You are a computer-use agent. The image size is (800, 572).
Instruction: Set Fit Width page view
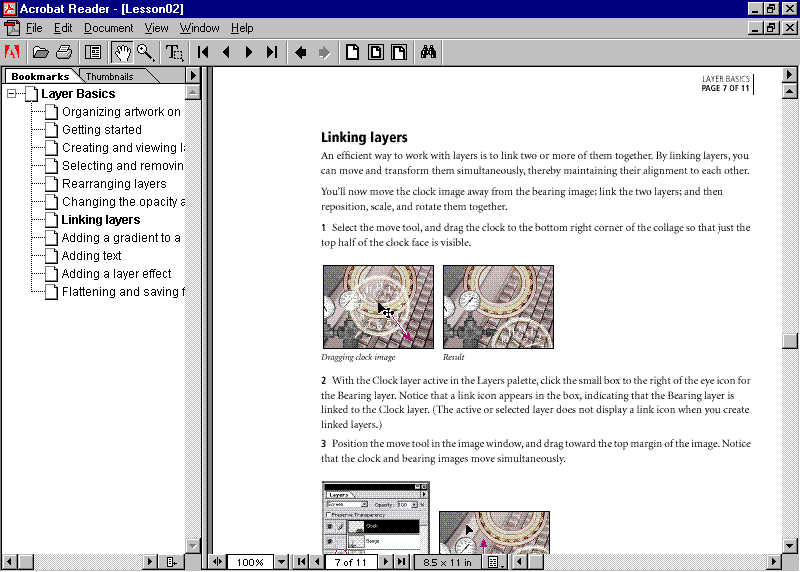click(x=399, y=52)
